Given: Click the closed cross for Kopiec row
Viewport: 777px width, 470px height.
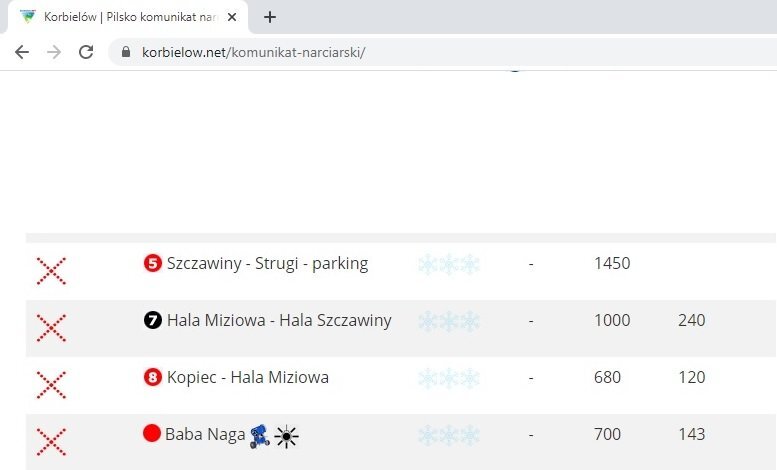Looking at the screenshot, I should click(51, 385).
